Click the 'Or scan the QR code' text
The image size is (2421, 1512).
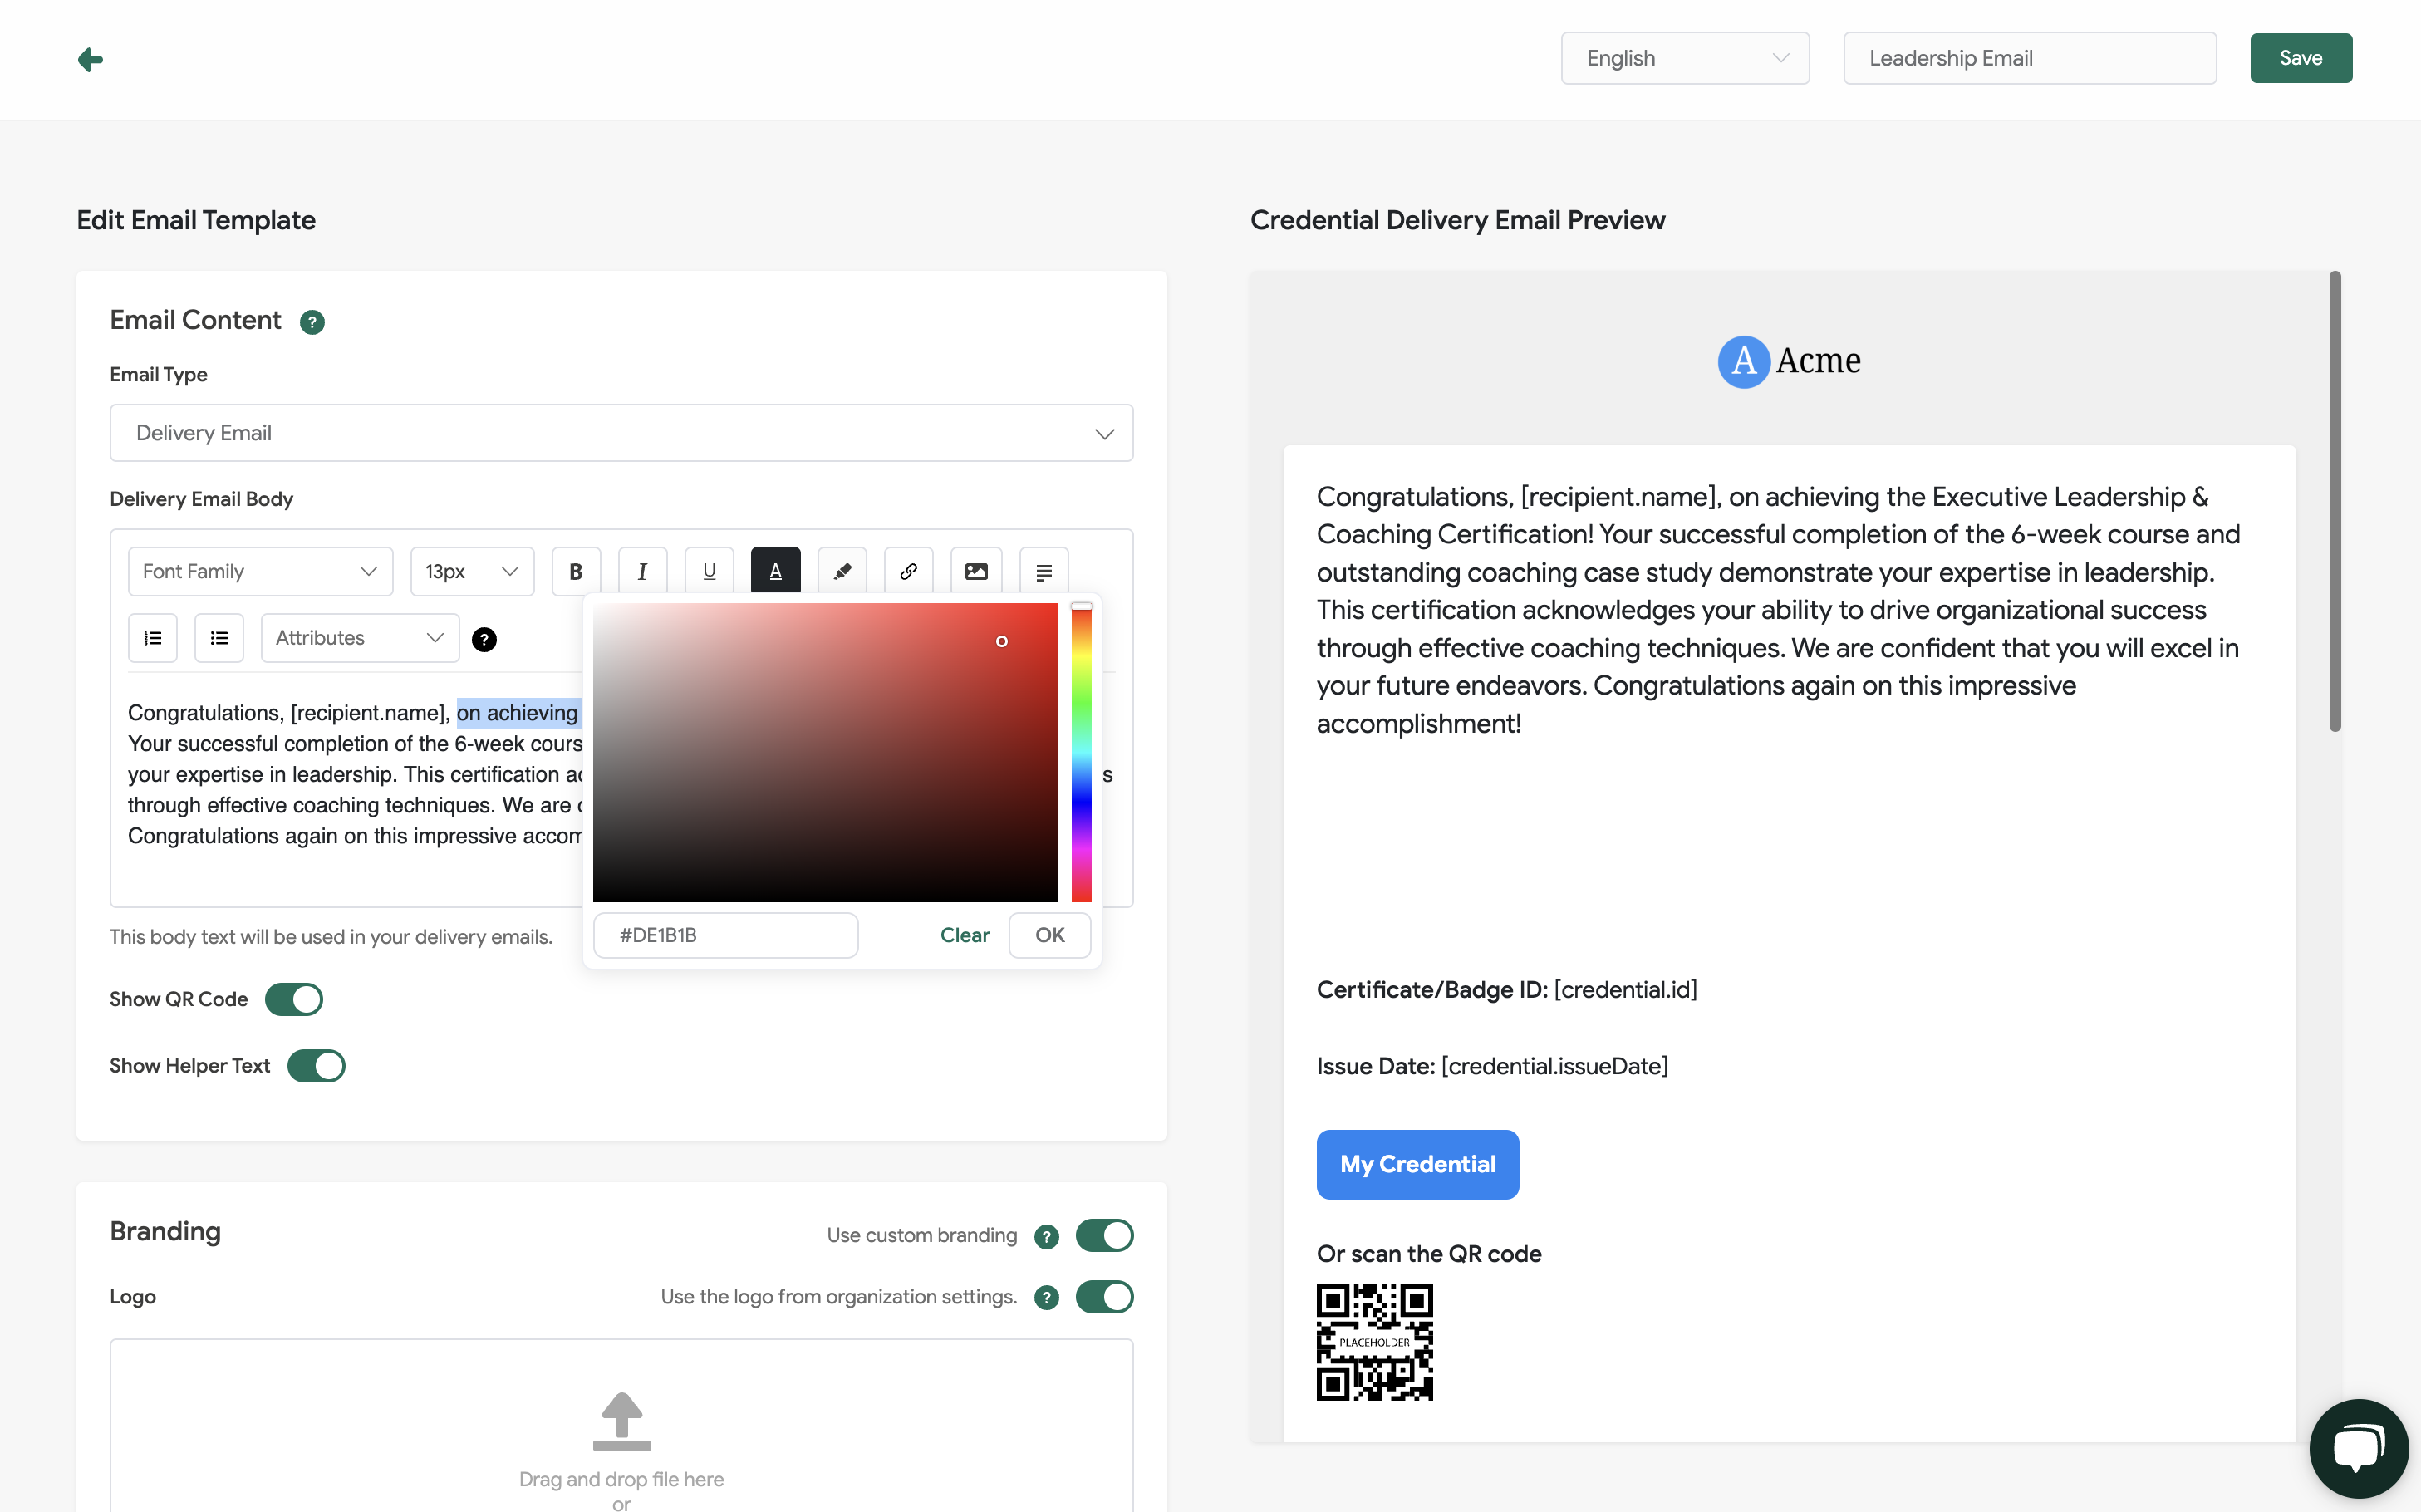pos(1428,1254)
